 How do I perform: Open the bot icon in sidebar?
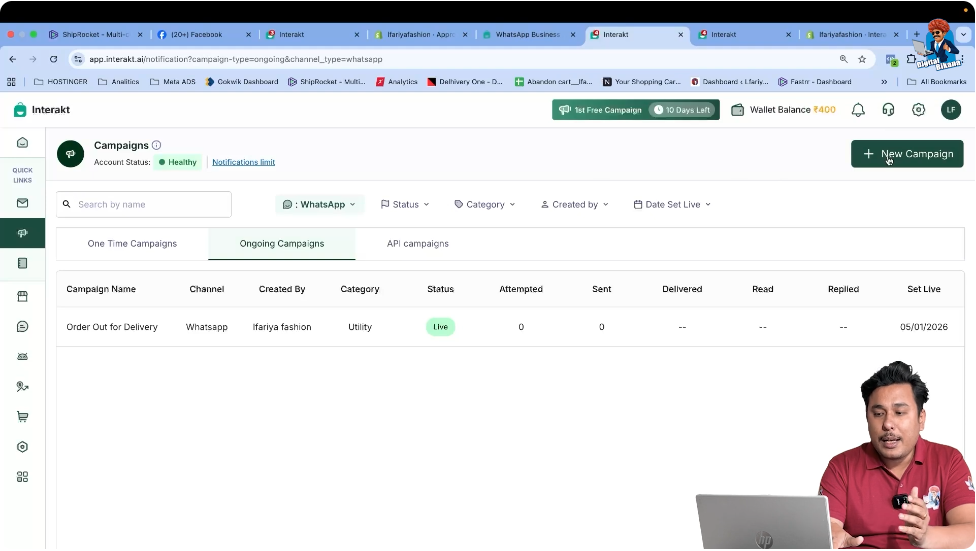pos(22,356)
